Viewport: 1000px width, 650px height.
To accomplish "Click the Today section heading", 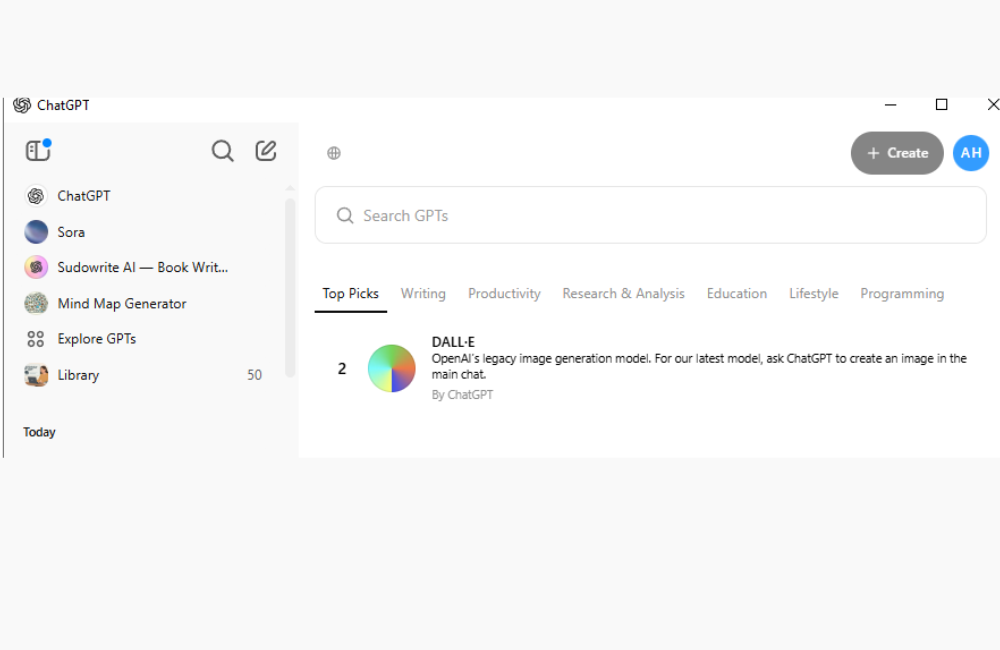I will (40, 432).
